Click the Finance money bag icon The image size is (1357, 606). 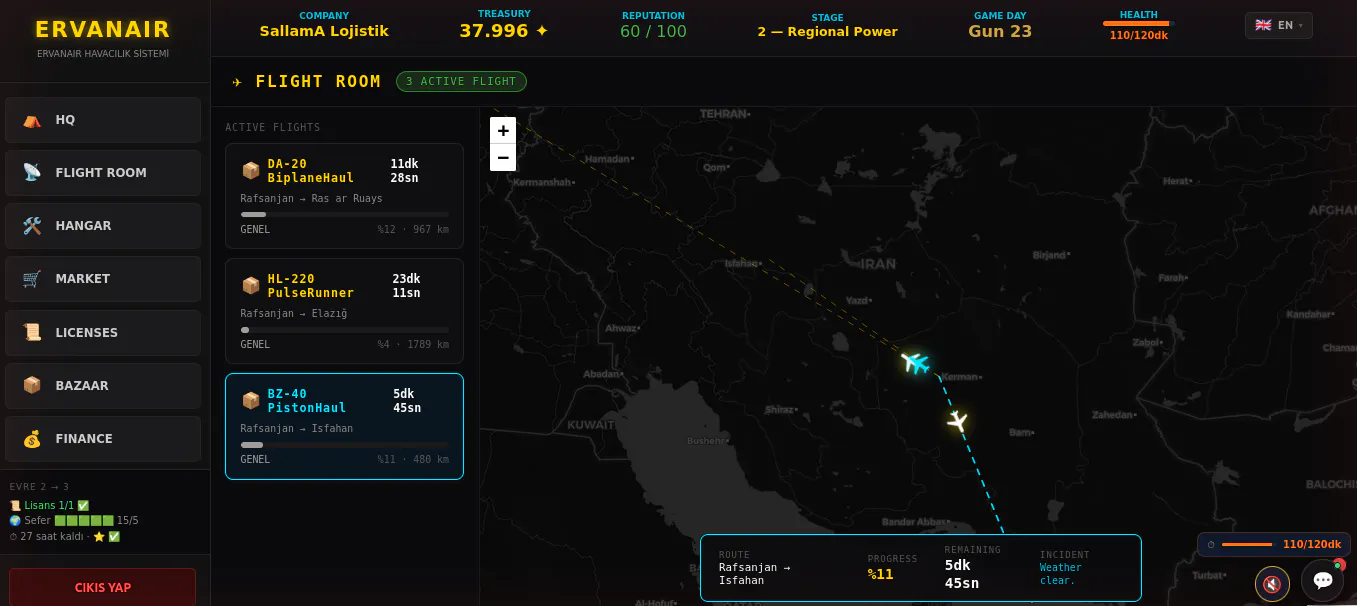pyautogui.click(x=32, y=439)
